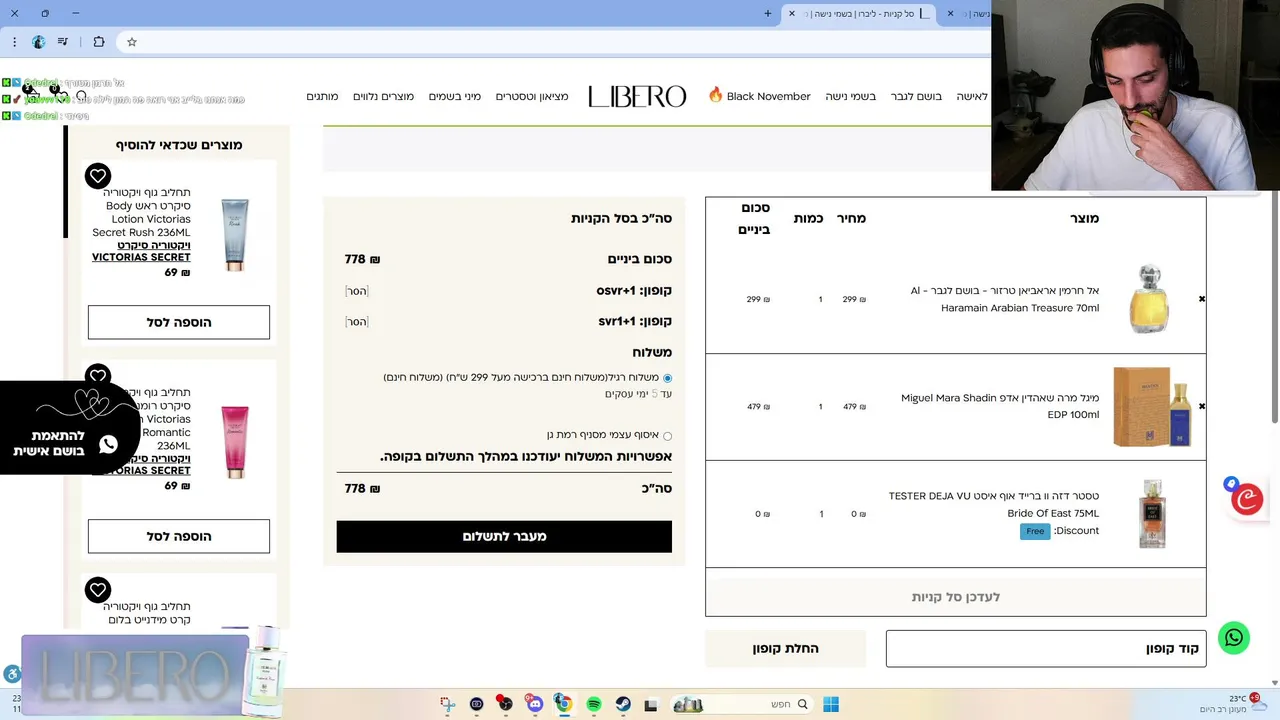
Task: Open Task View in the taskbar
Action: pyautogui.click(x=651, y=704)
